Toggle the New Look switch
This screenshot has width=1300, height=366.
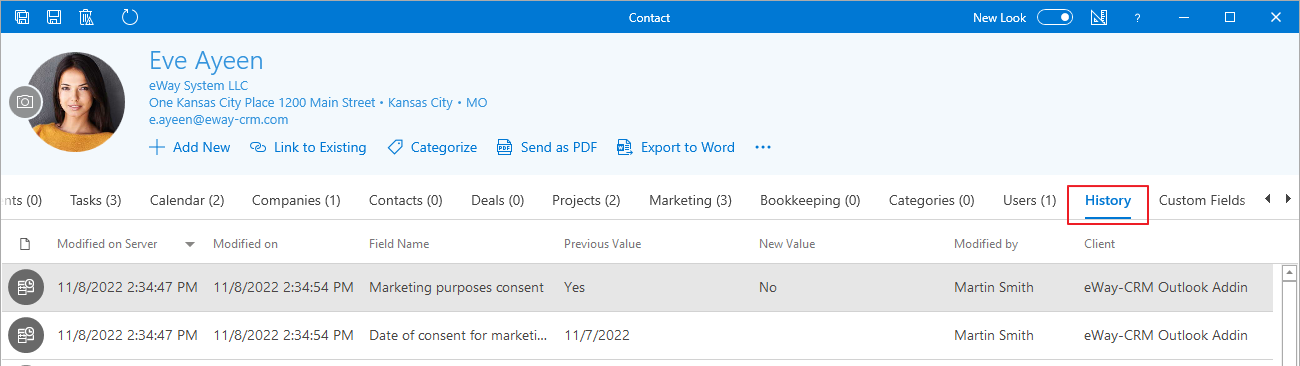tap(1054, 17)
